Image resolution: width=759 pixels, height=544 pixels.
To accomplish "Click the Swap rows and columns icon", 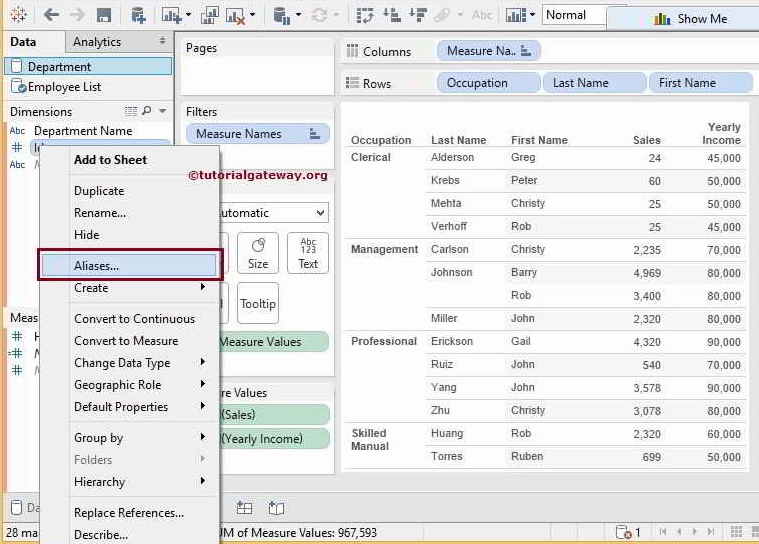I will (x=365, y=15).
